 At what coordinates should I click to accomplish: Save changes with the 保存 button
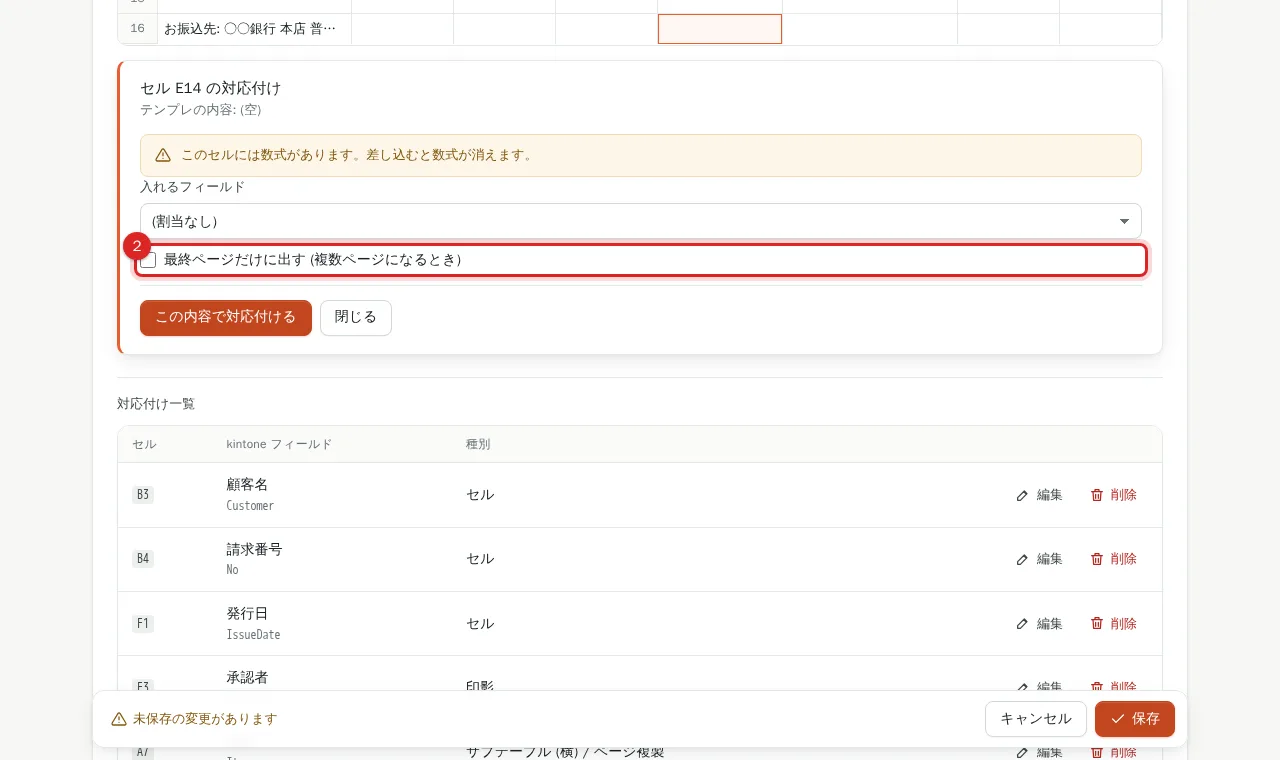pos(1135,719)
